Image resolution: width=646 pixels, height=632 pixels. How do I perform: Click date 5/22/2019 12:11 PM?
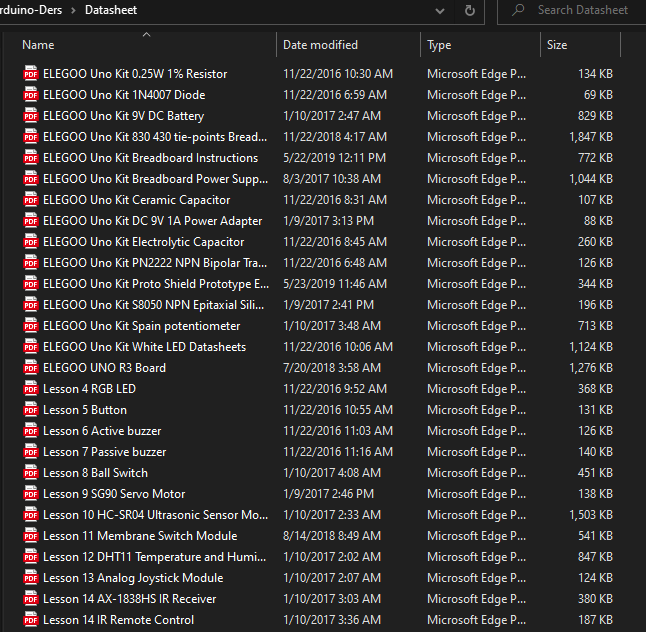(335, 158)
